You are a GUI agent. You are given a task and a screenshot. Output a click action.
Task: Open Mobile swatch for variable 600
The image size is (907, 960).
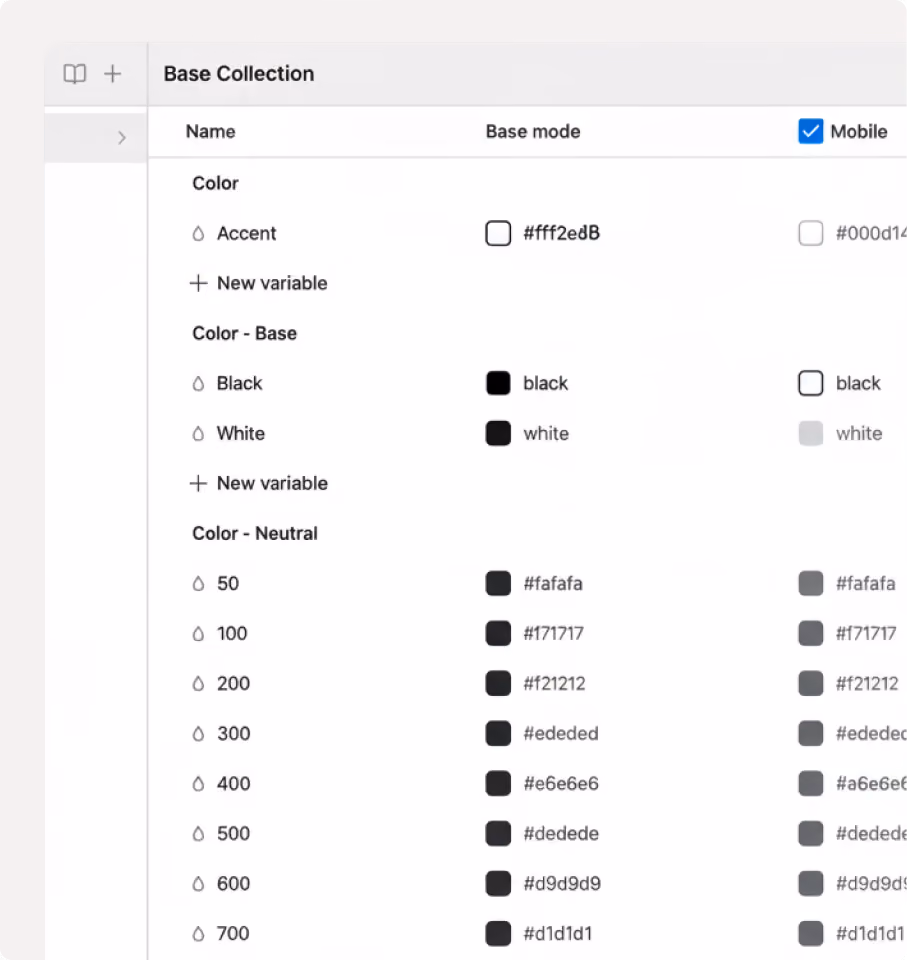[810, 883]
